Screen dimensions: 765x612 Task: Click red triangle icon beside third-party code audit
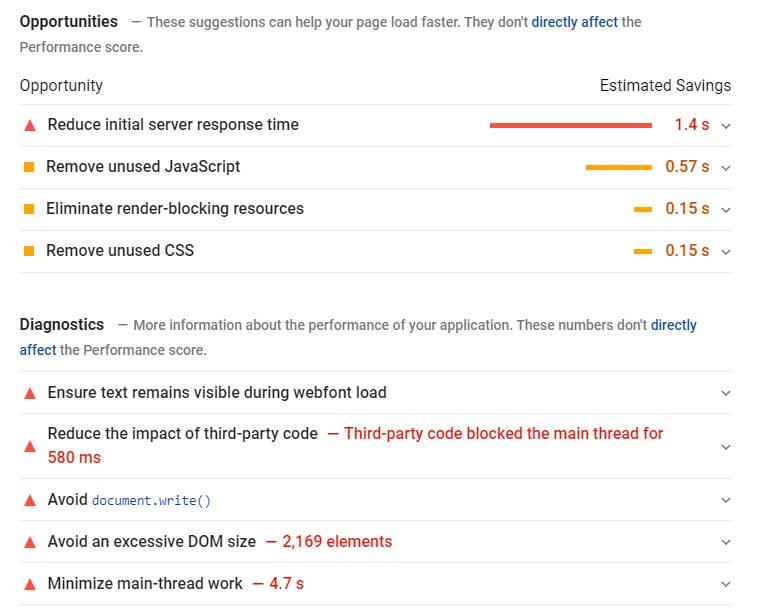tap(30, 446)
